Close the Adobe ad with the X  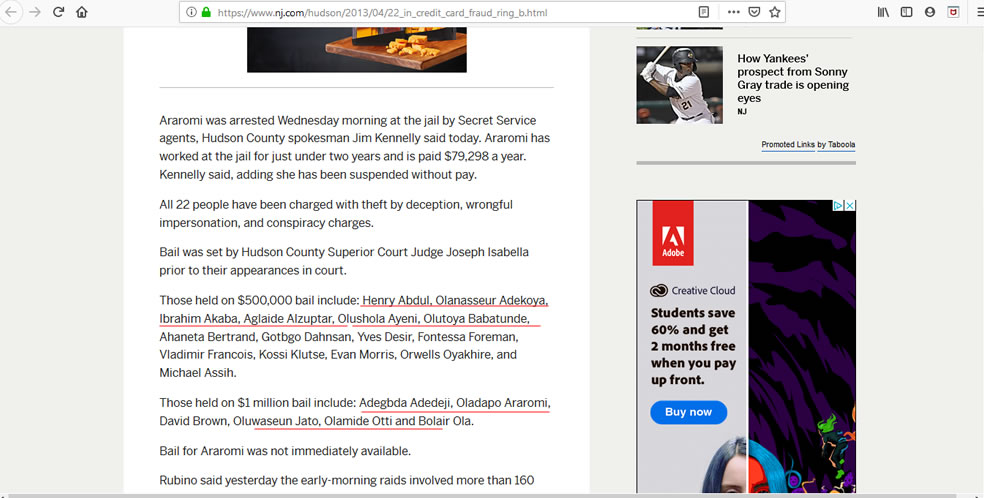coord(850,206)
